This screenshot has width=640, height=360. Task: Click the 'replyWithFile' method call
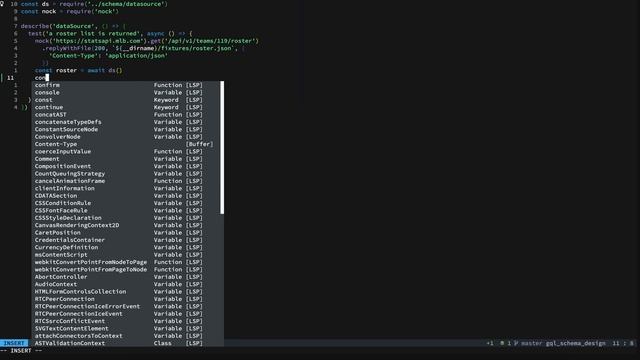click(x=67, y=48)
